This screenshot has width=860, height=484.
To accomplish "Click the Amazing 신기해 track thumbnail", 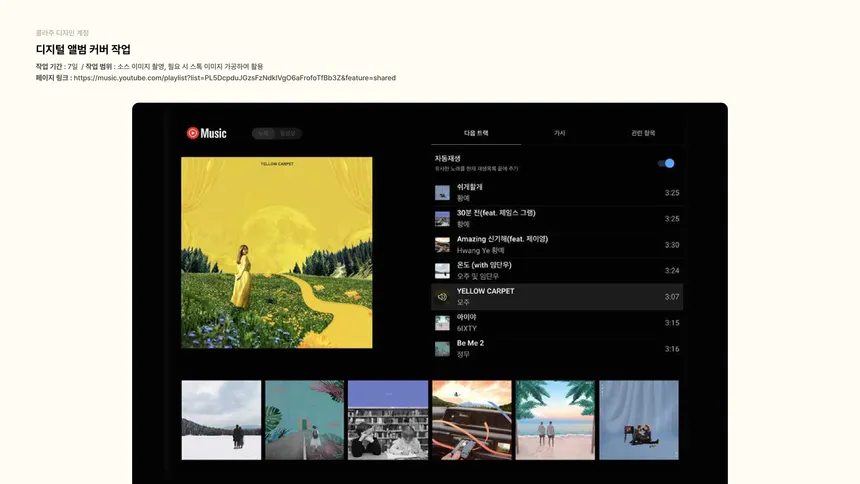I will click(x=442, y=245).
